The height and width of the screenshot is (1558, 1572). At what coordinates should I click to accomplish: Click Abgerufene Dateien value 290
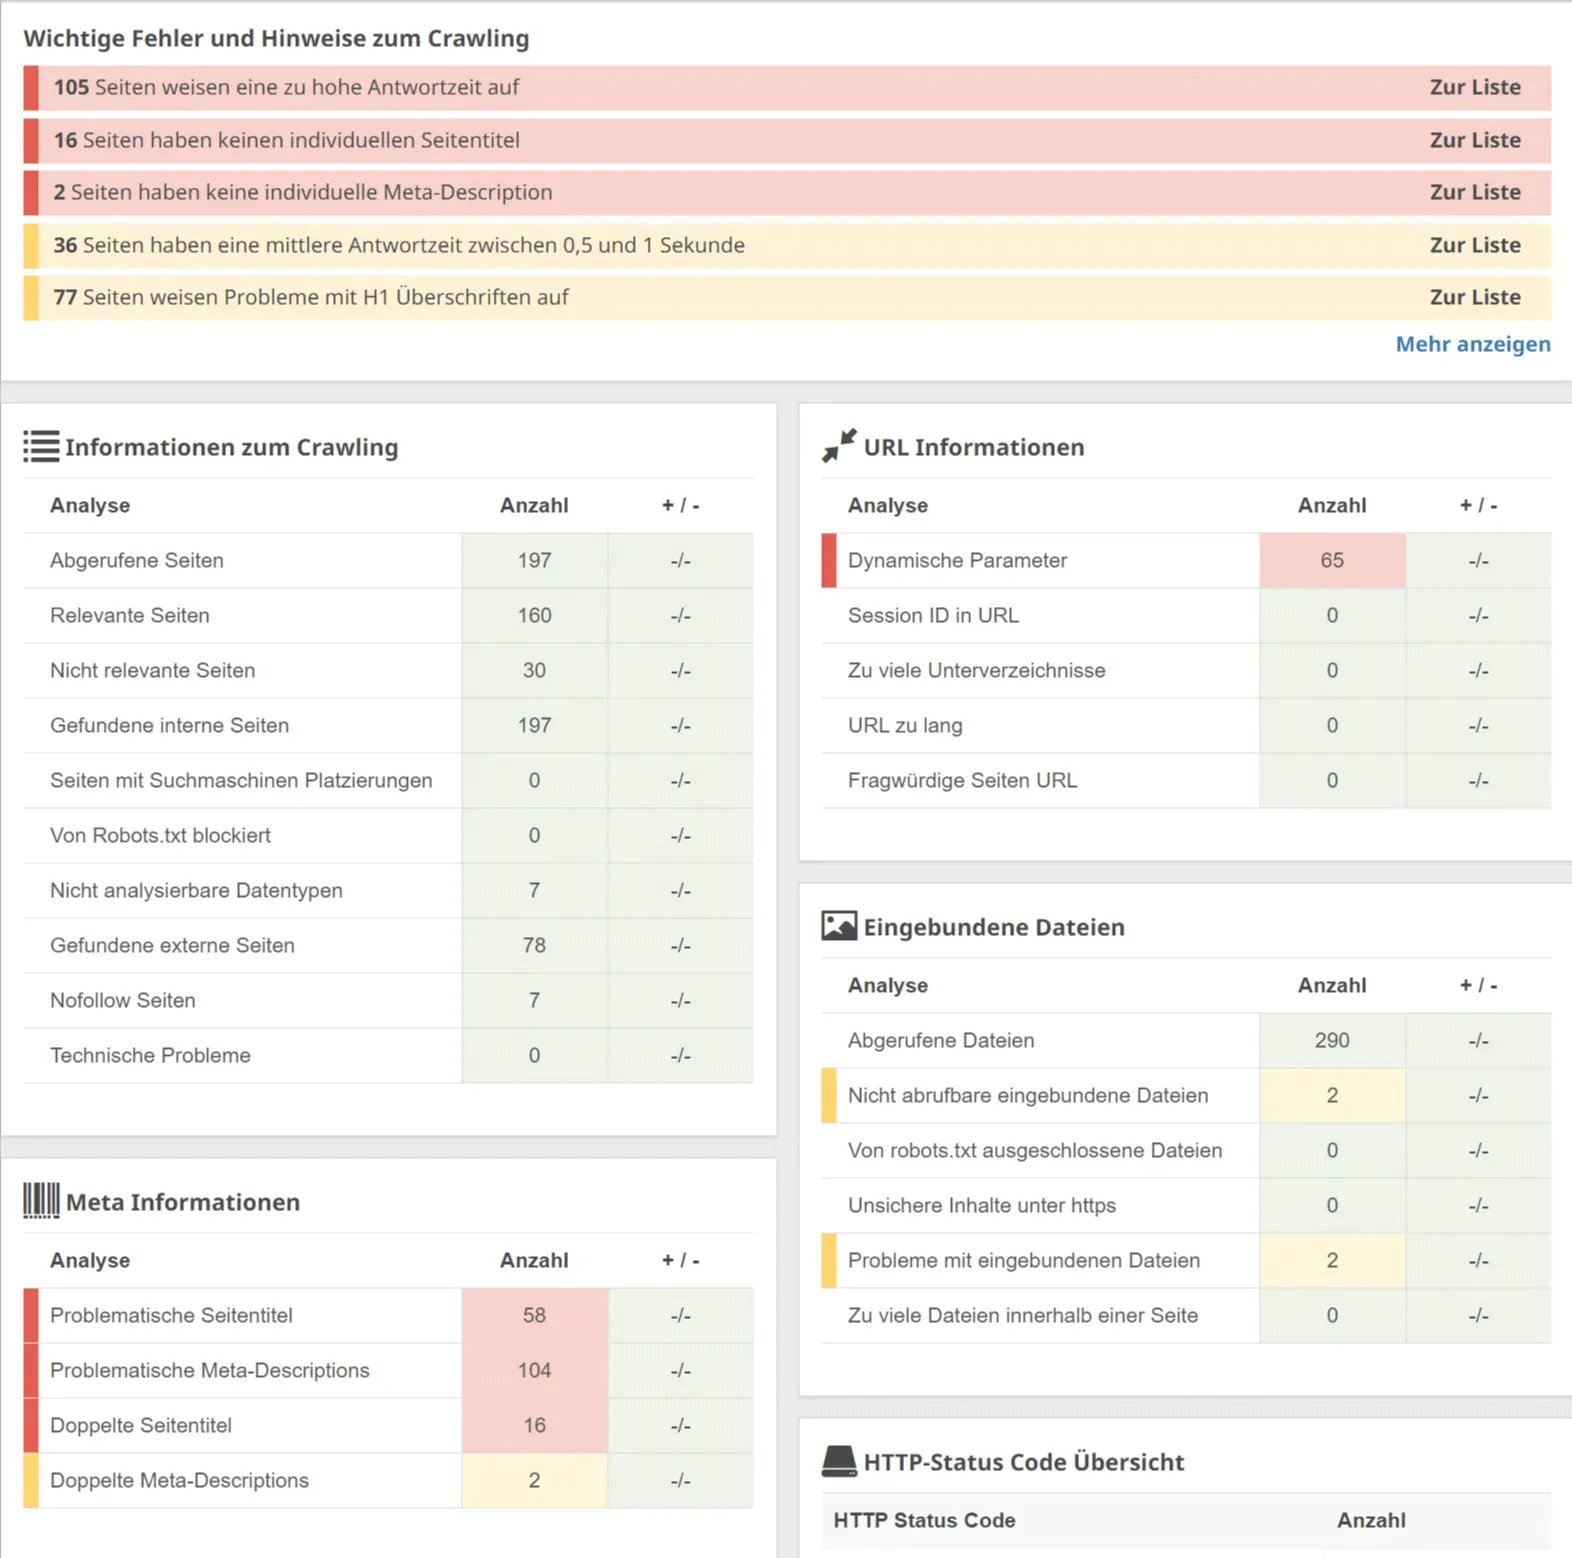click(1332, 1040)
